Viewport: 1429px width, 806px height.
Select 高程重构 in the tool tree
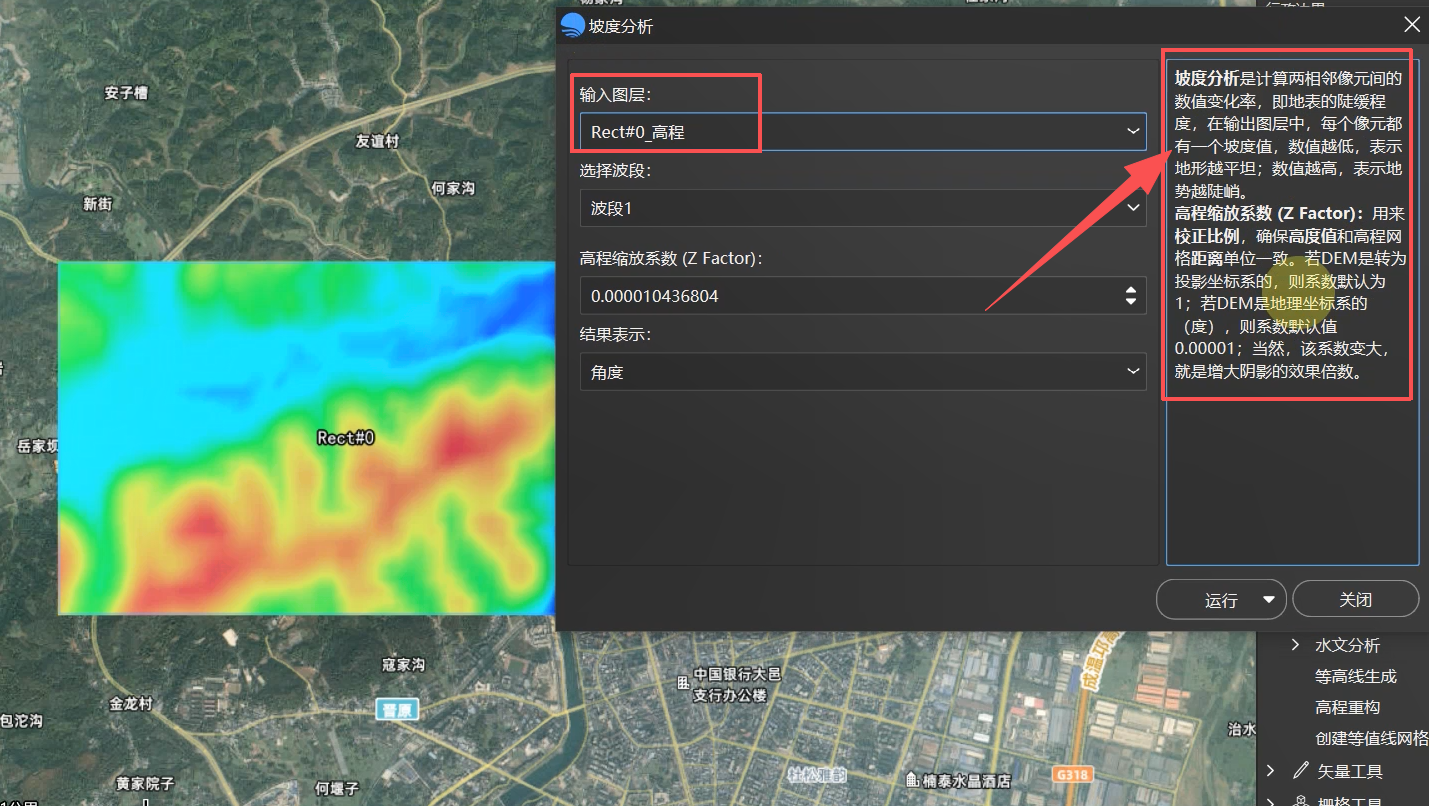pos(1347,707)
